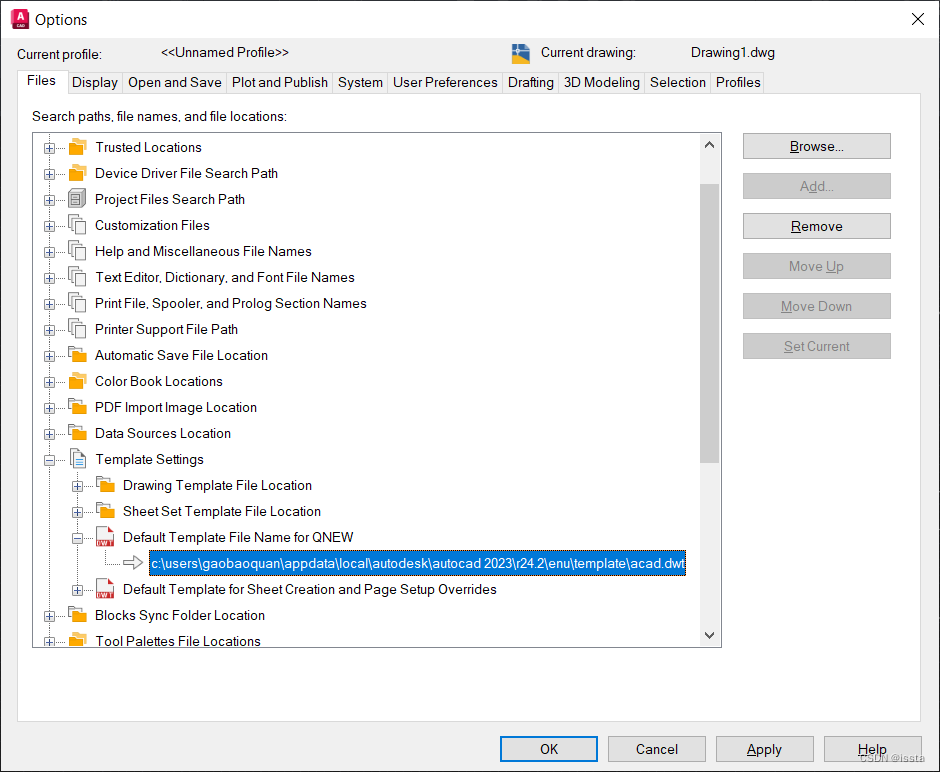Go to the Selection tab
Image resolution: width=940 pixels, height=772 pixels.
click(x=677, y=82)
